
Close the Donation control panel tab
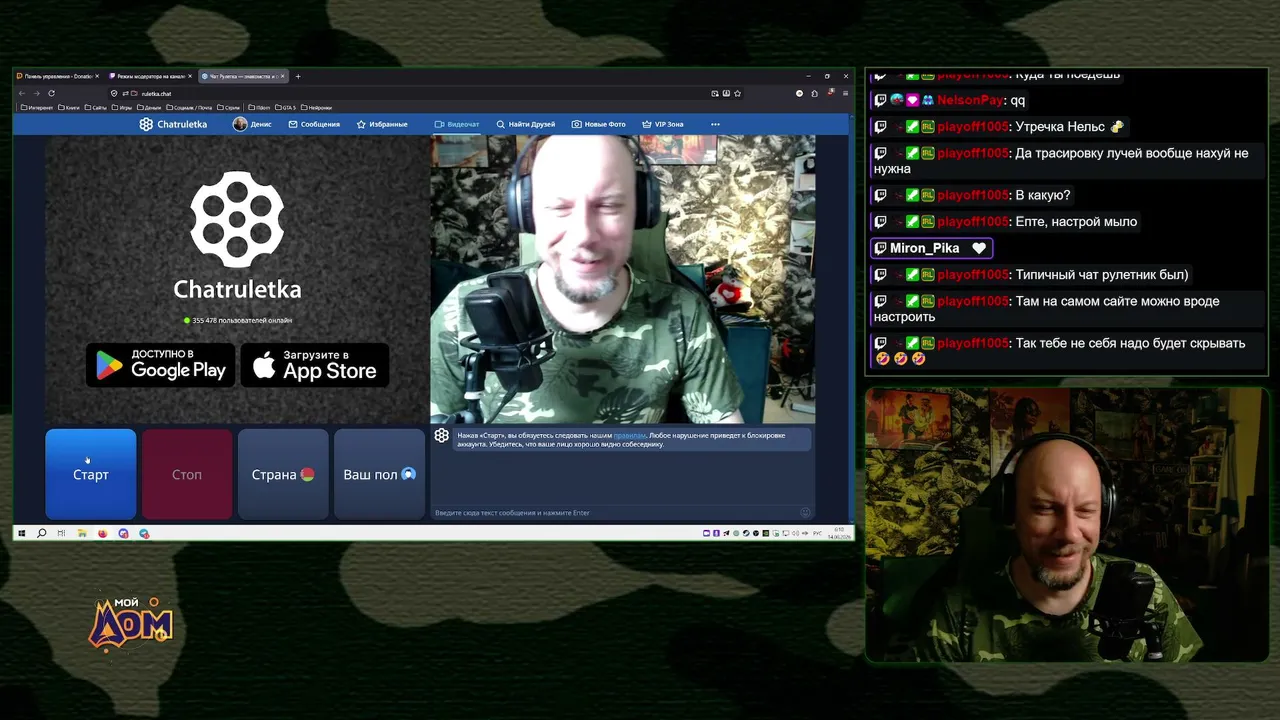(97, 76)
